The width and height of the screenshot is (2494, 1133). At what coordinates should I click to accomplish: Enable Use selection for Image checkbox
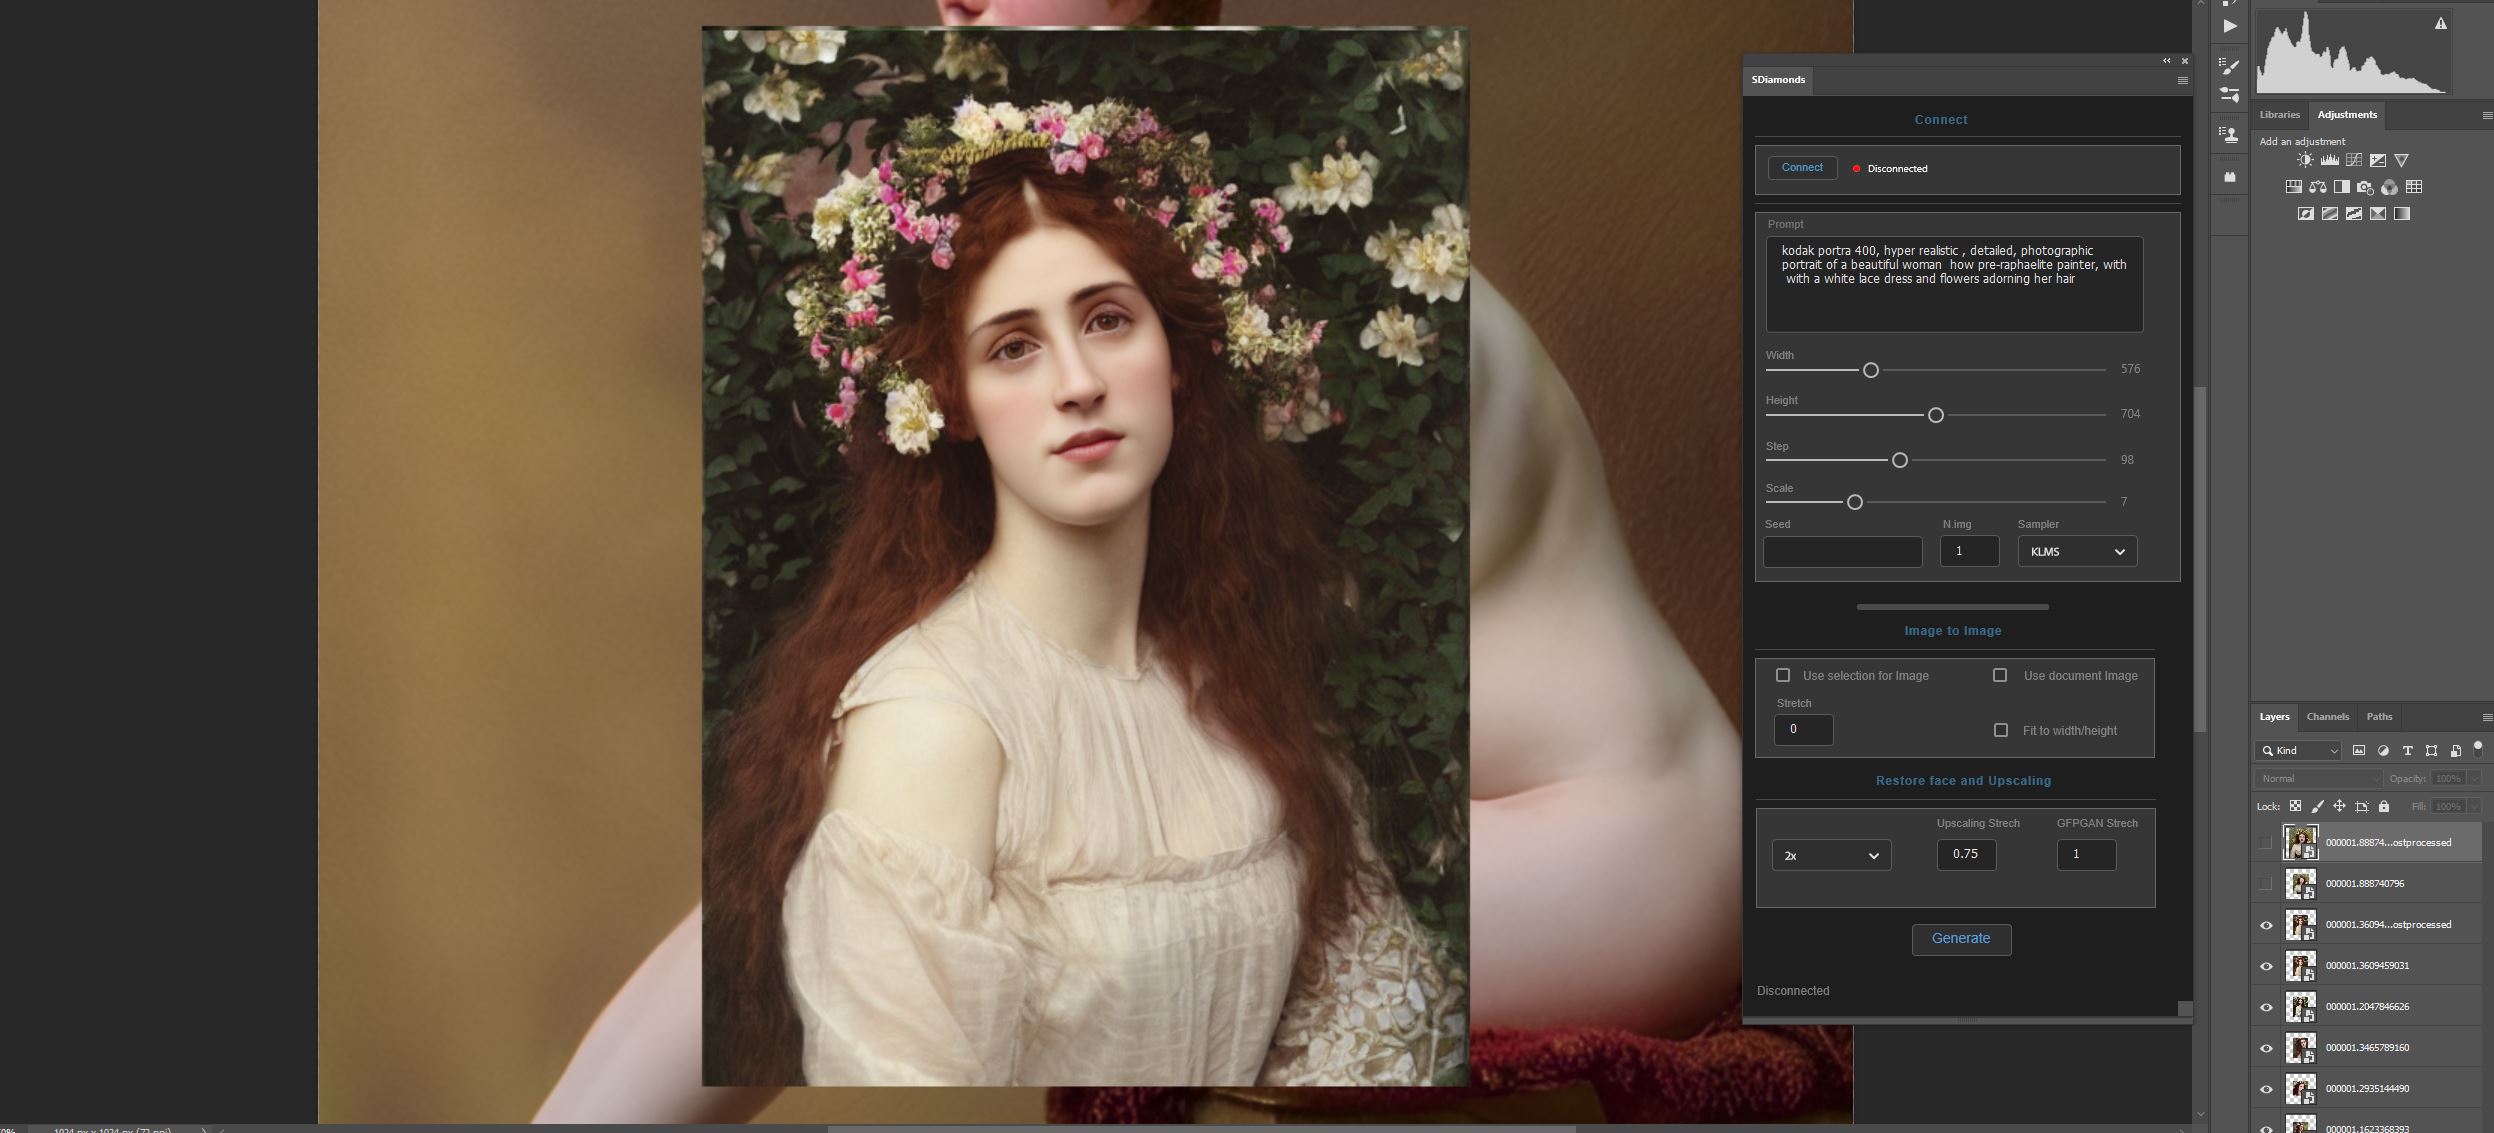click(1783, 676)
